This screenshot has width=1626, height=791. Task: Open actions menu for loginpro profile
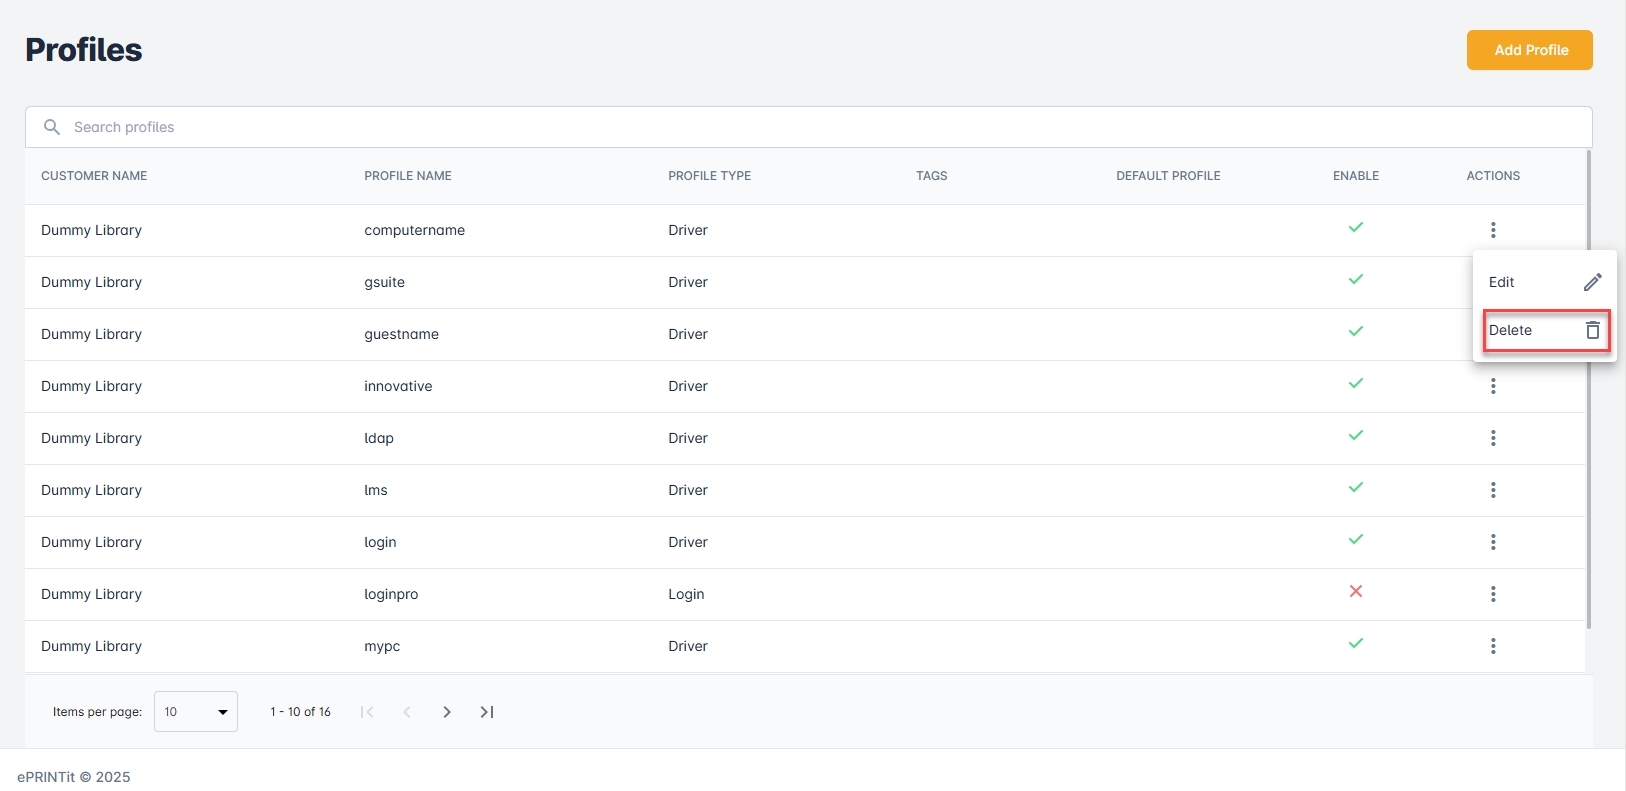(x=1493, y=594)
